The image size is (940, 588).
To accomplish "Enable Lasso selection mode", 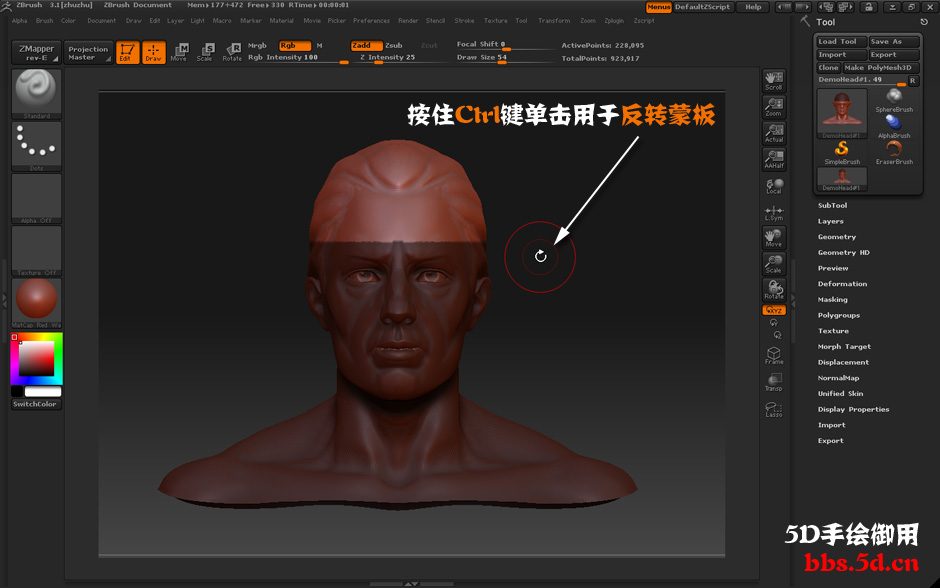I will (774, 408).
